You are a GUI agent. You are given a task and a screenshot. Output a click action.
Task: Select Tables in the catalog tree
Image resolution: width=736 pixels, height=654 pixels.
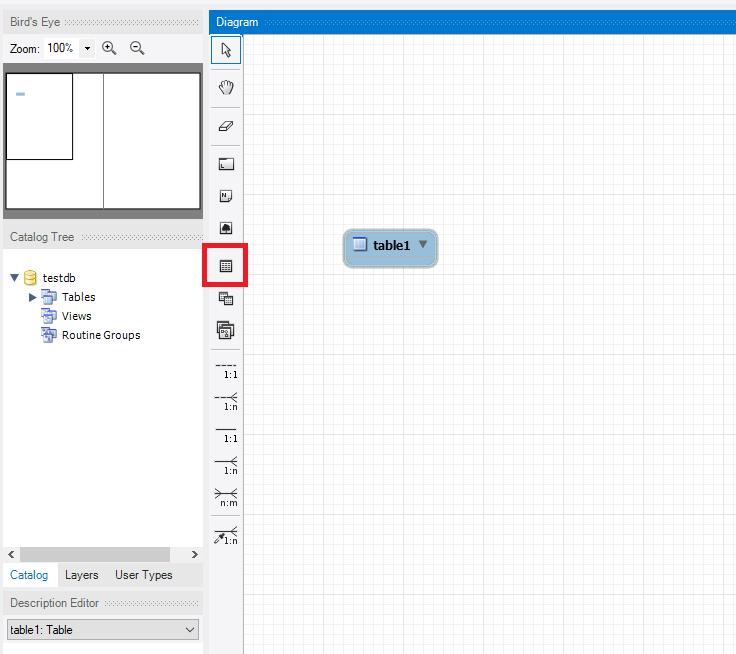point(78,297)
